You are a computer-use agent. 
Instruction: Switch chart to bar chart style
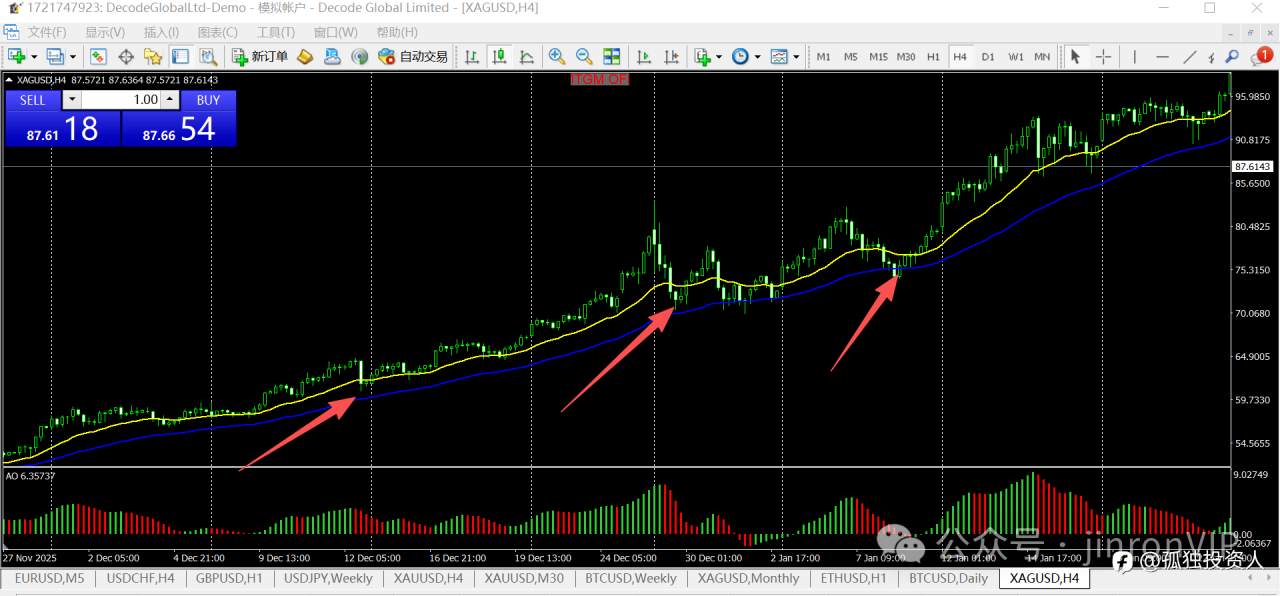[472, 57]
